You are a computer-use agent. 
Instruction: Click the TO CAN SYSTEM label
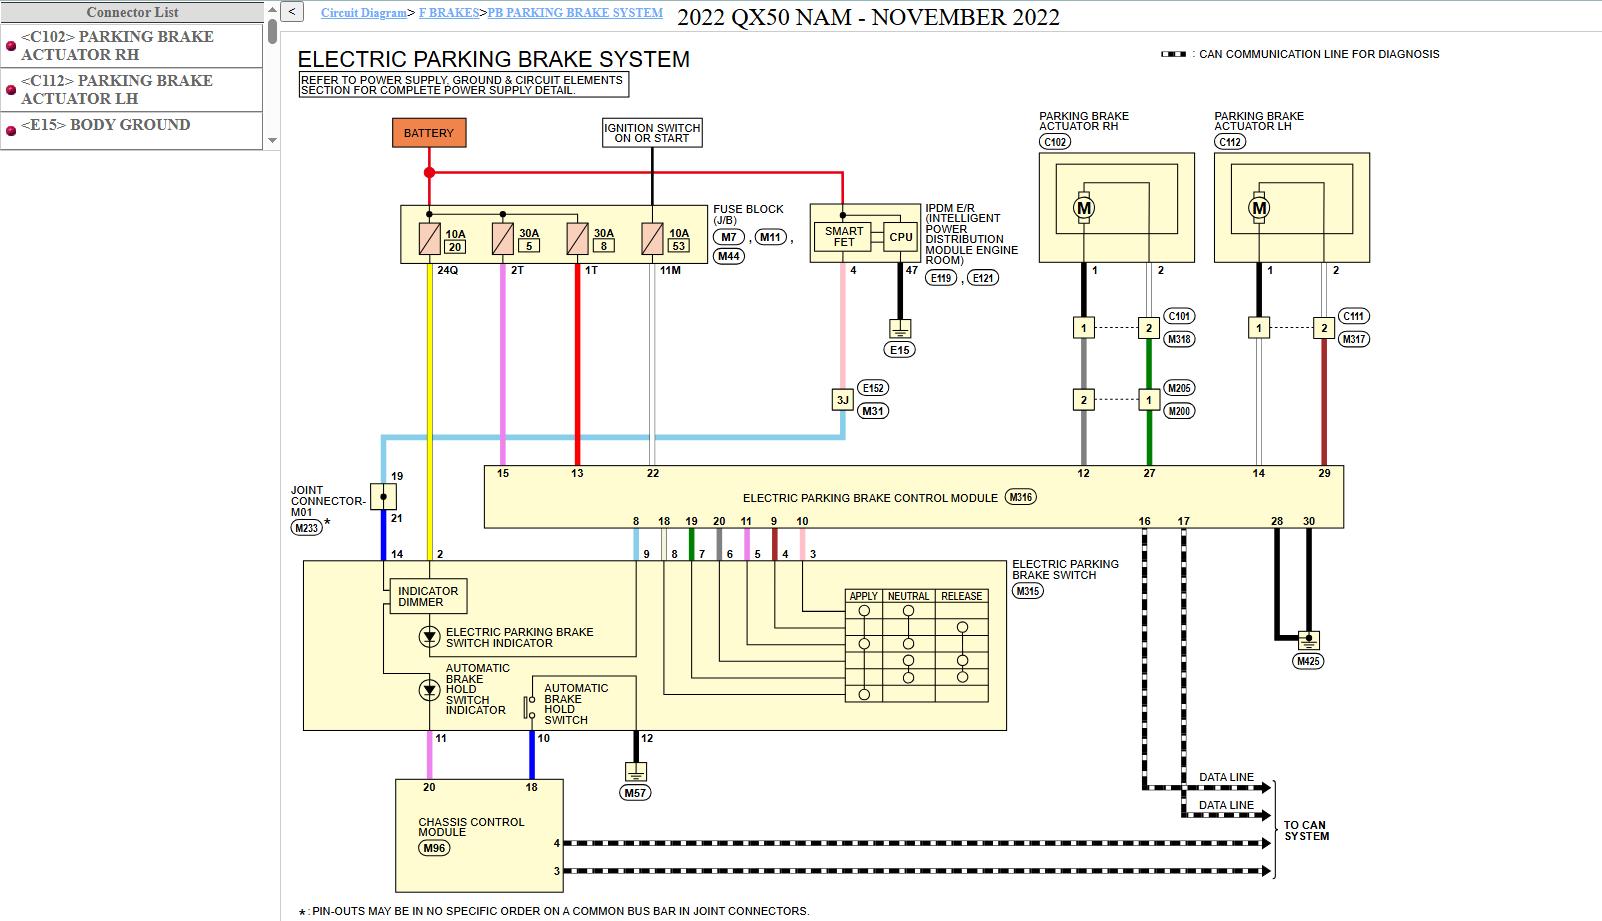[x=1306, y=831]
